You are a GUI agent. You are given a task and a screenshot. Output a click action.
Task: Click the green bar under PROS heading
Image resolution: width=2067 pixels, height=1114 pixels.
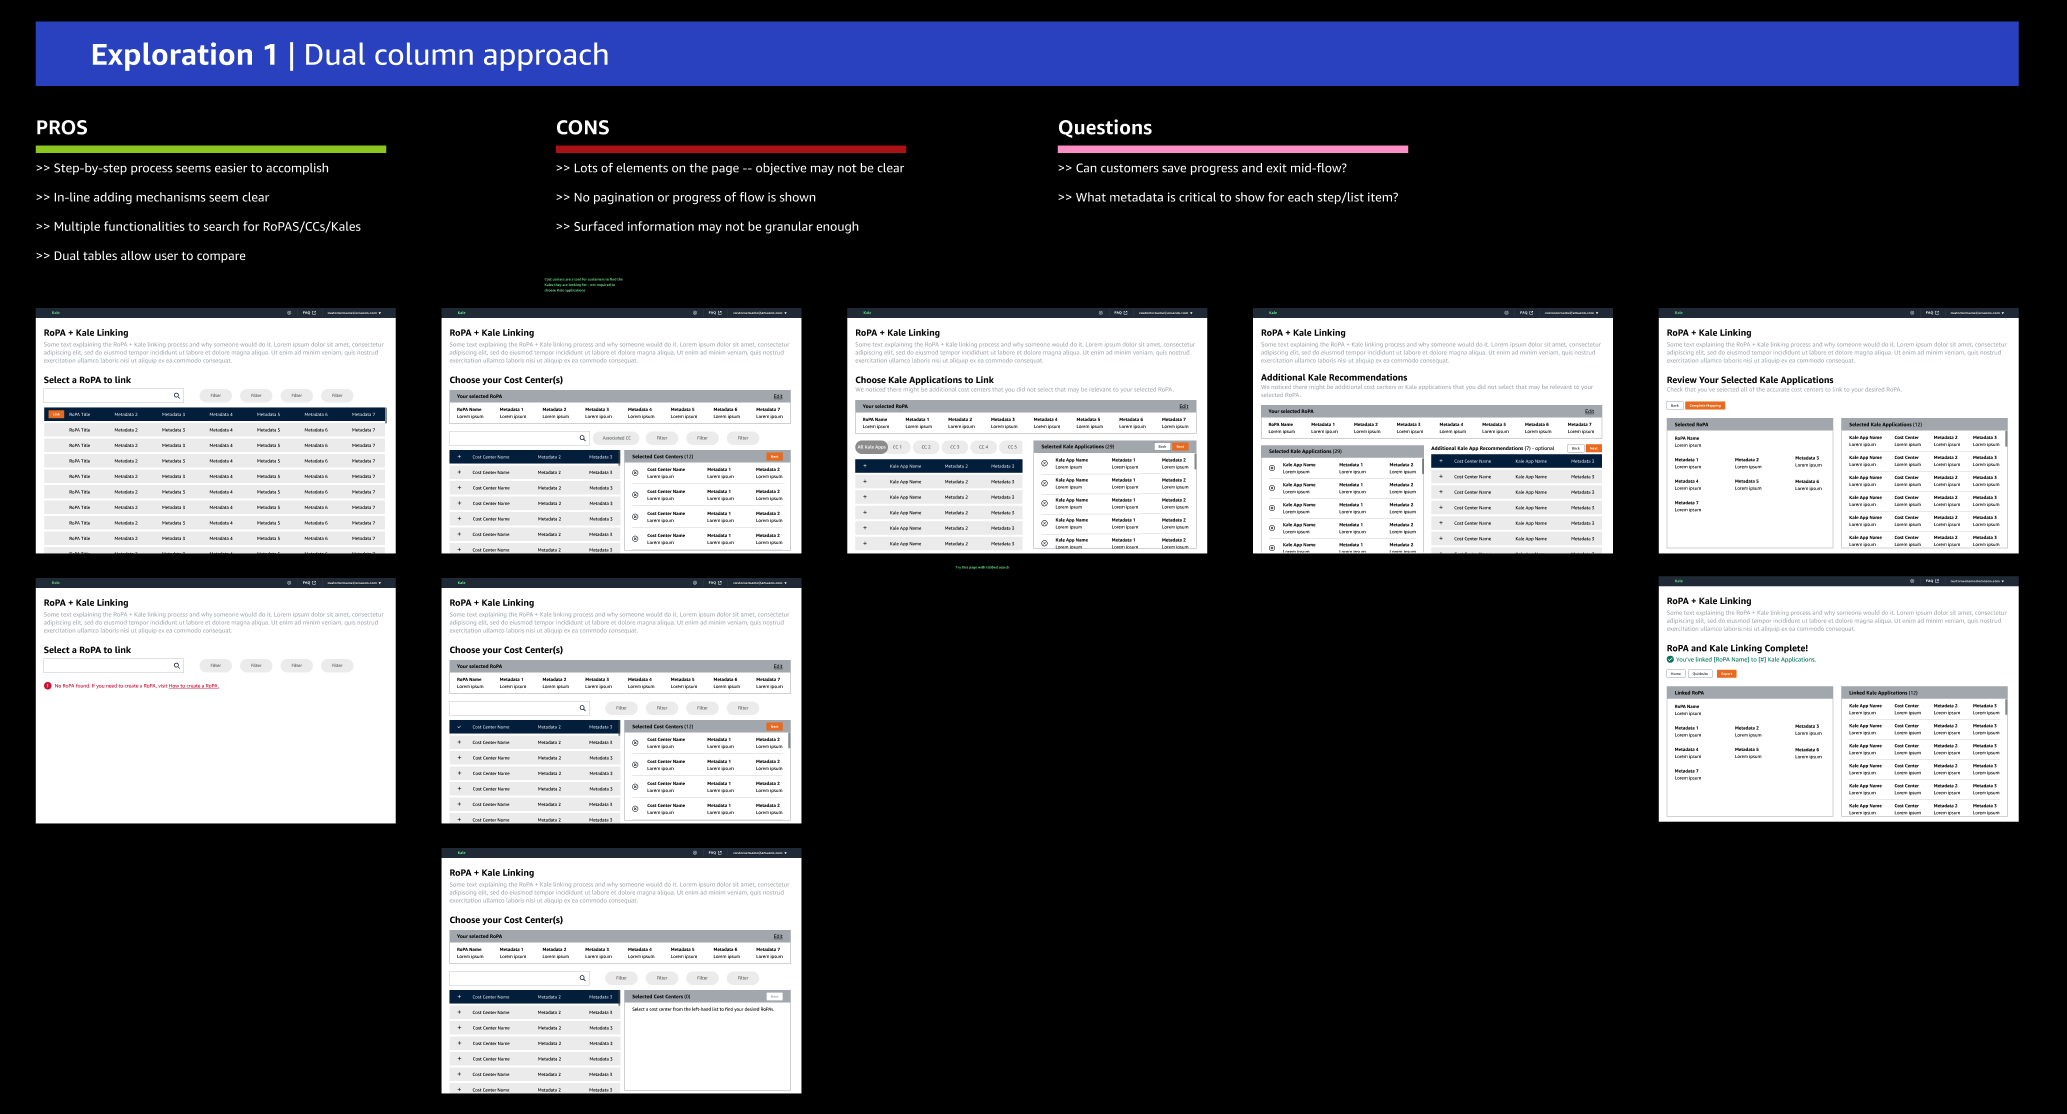pyautogui.click(x=211, y=150)
